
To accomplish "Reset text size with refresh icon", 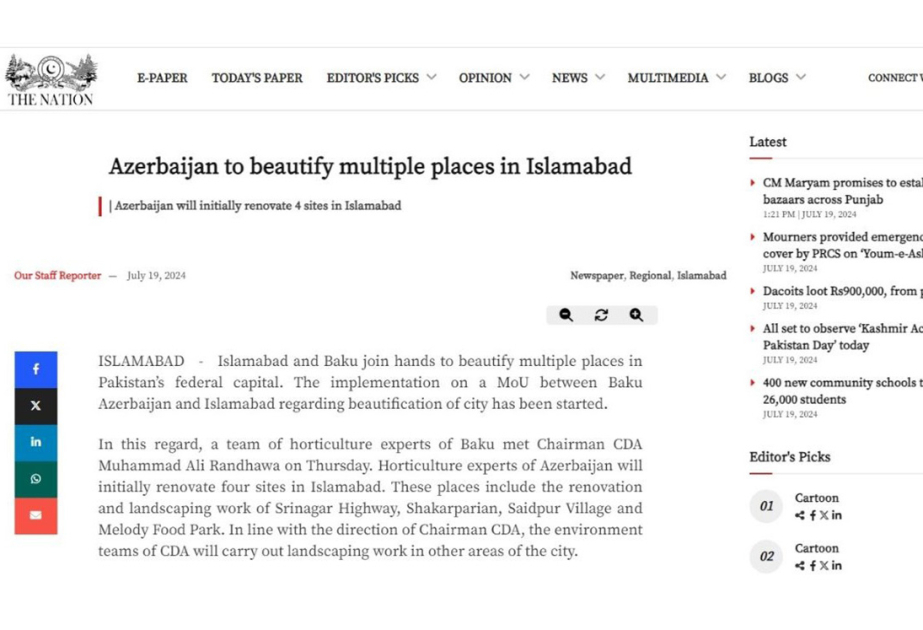I will tap(601, 315).
